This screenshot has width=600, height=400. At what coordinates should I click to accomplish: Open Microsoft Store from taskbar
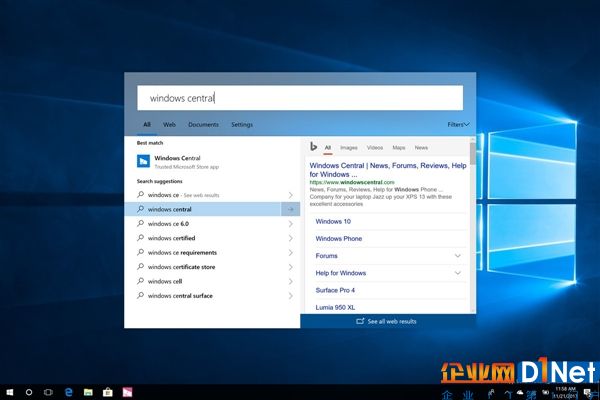tap(108, 392)
